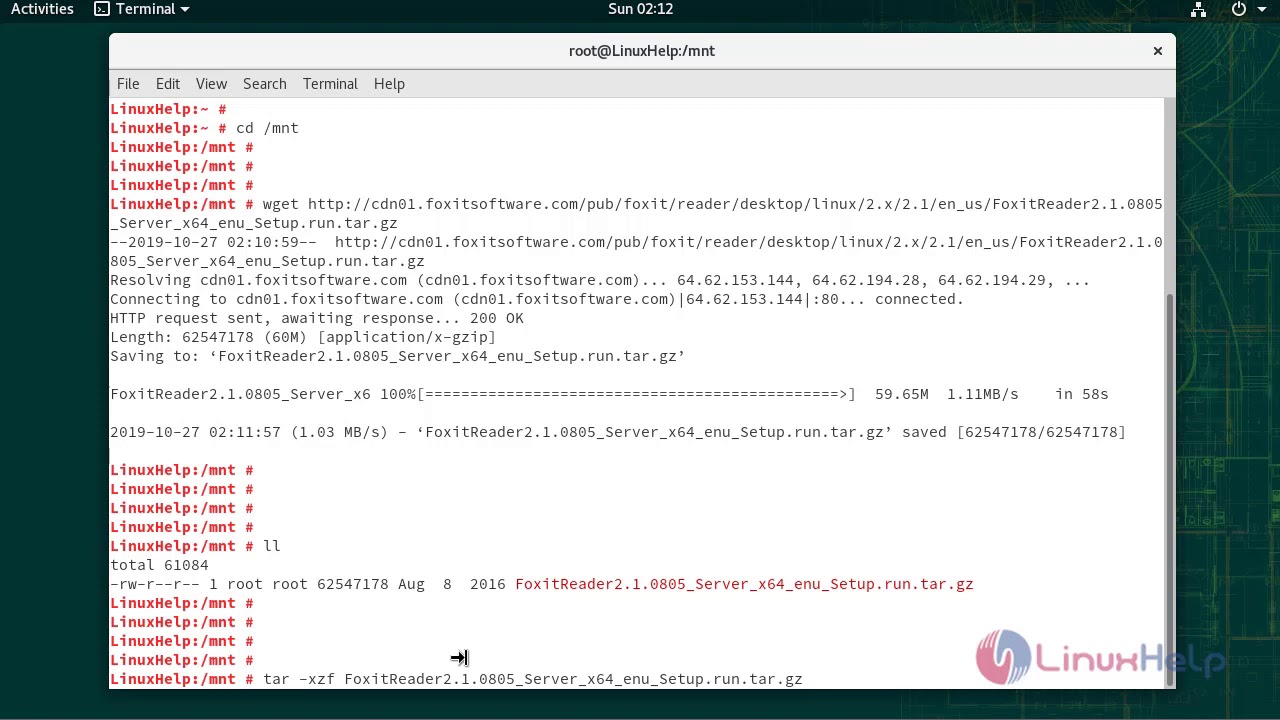Click the 'Resolving cdn01.foxitsoftware.com' line
This screenshot has height=720, width=1280.
tap(600, 280)
